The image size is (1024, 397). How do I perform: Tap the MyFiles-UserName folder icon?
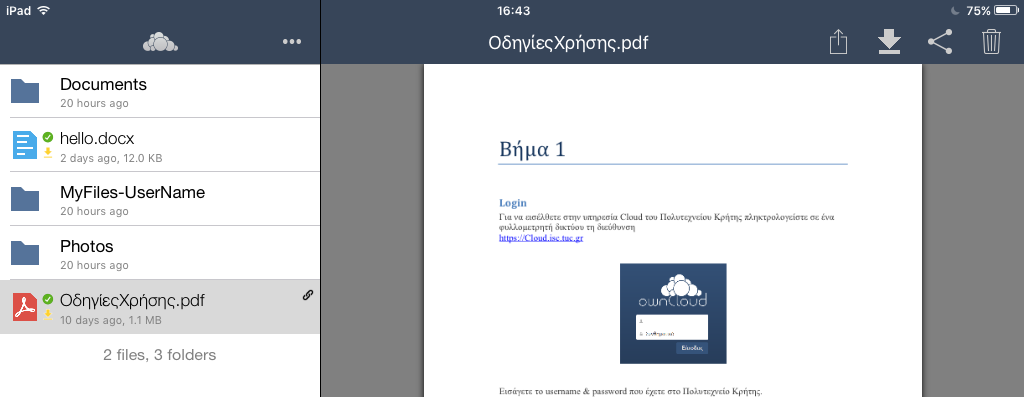25,198
